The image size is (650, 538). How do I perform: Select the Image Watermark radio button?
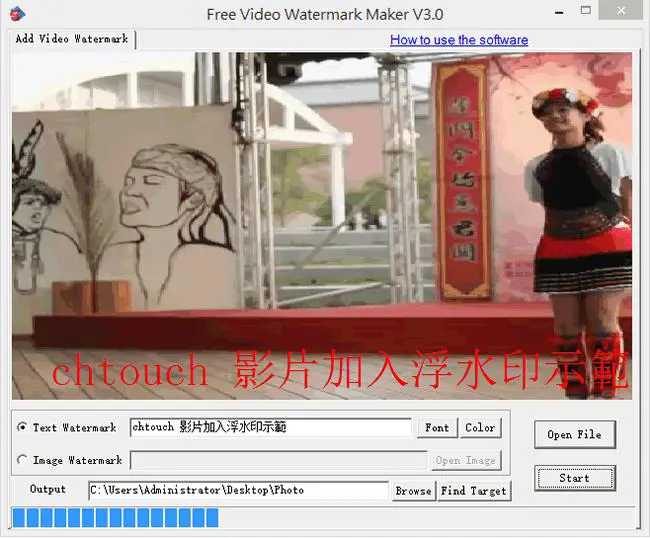(x=22, y=460)
